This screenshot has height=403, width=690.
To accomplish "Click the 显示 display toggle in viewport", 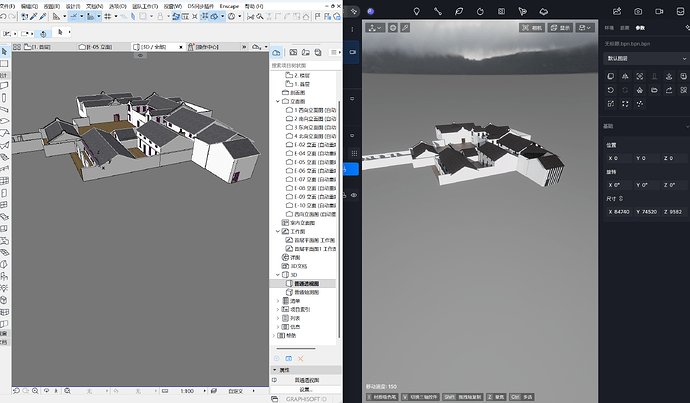I will [x=559, y=28].
